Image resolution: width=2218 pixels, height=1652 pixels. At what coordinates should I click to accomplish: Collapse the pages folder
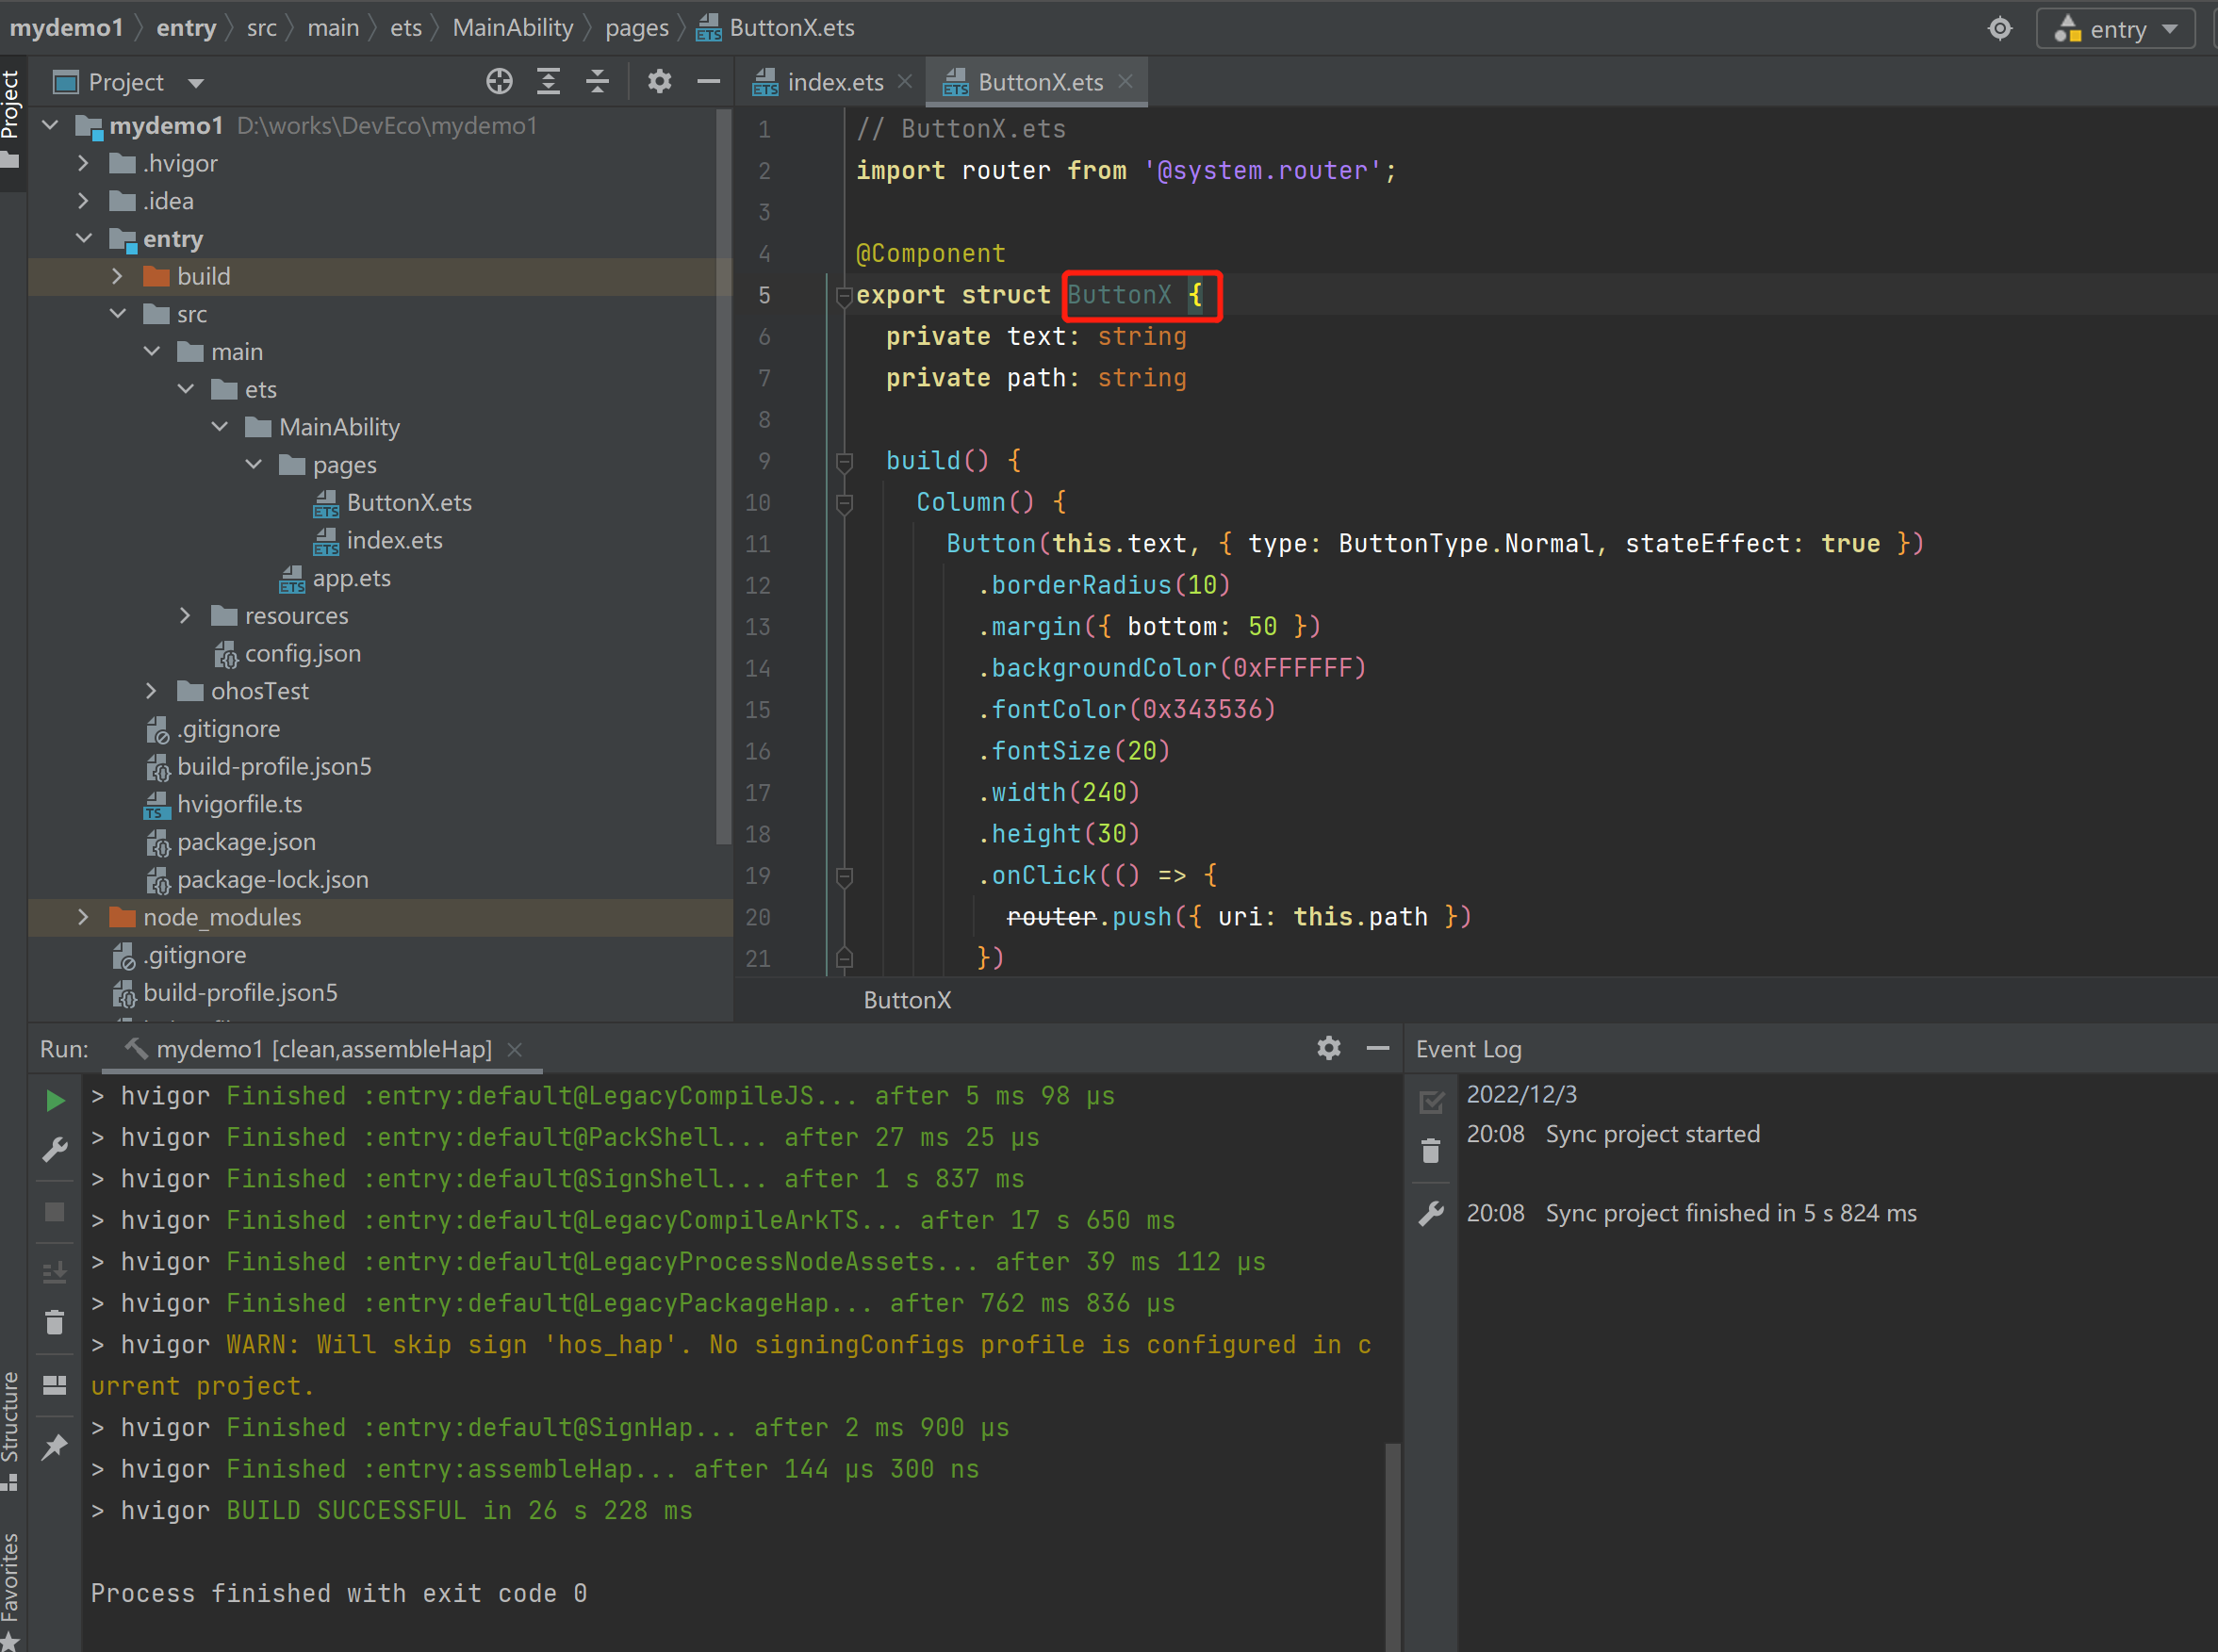pos(254,465)
